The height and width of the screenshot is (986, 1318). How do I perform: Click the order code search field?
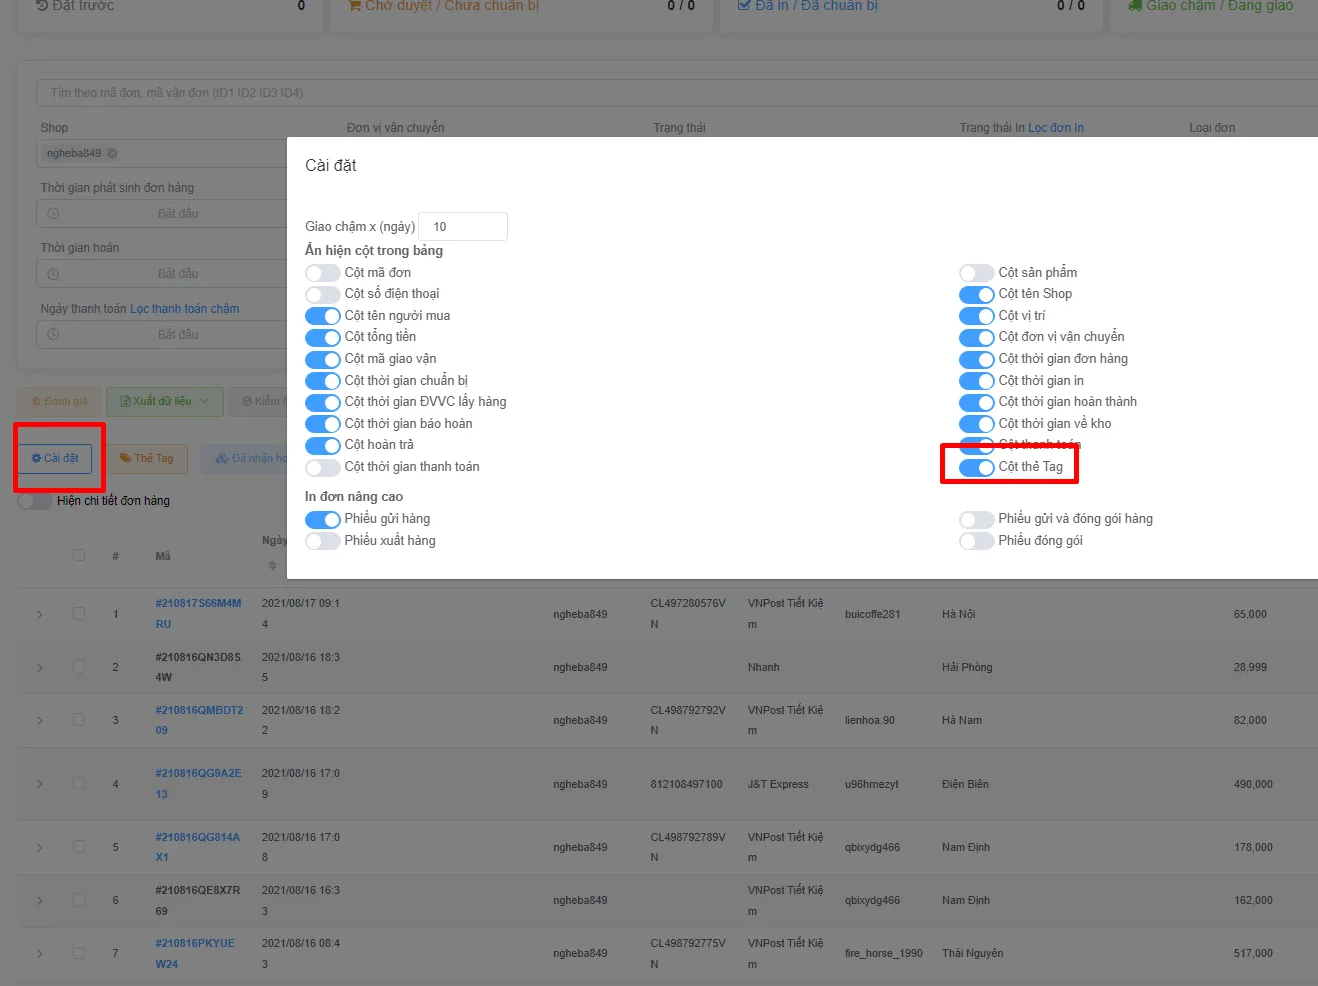pyautogui.click(x=677, y=93)
